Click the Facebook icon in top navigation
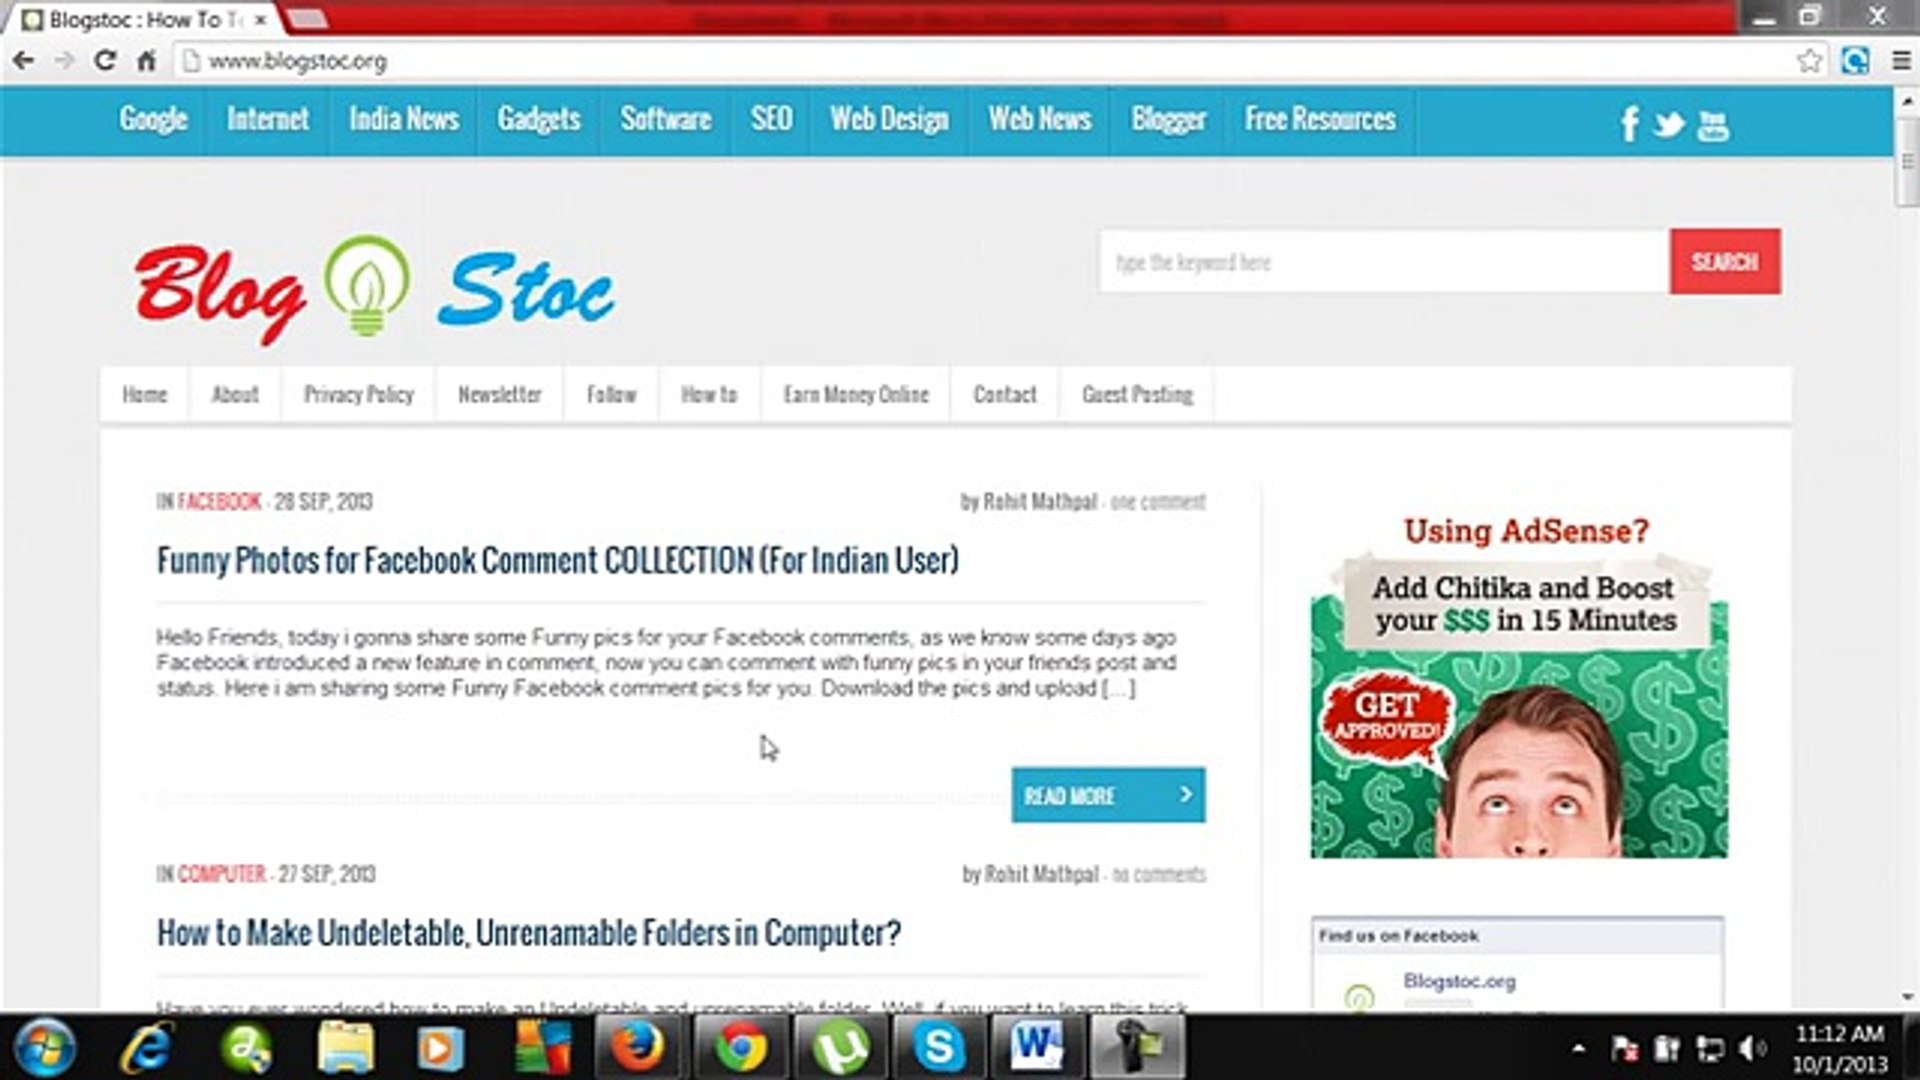Screen dimensions: 1920x1080 (x=1629, y=124)
